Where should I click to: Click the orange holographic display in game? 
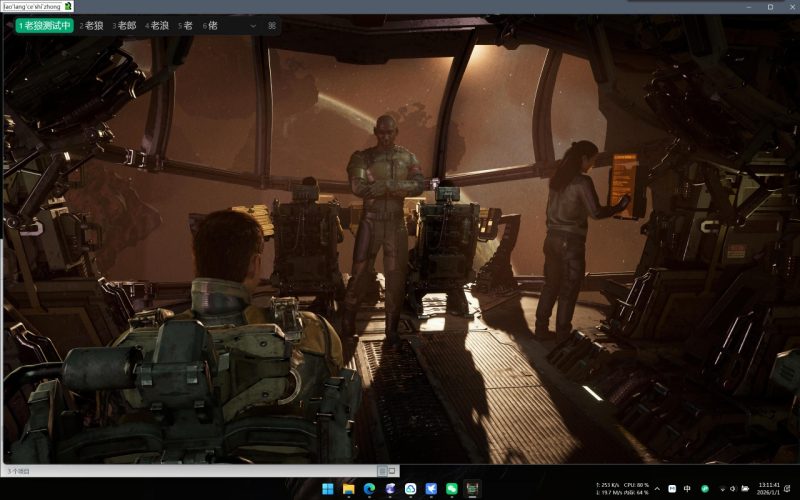coord(623,185)
